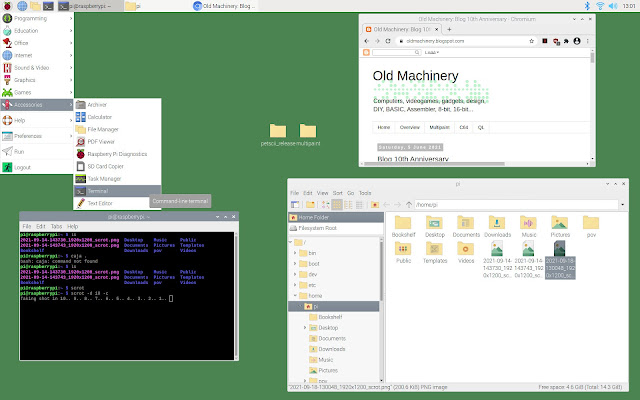Expand the etc folder in tree
Viewport: 640px width, 400px height.
pyautogui.click(x=295, y=285)
